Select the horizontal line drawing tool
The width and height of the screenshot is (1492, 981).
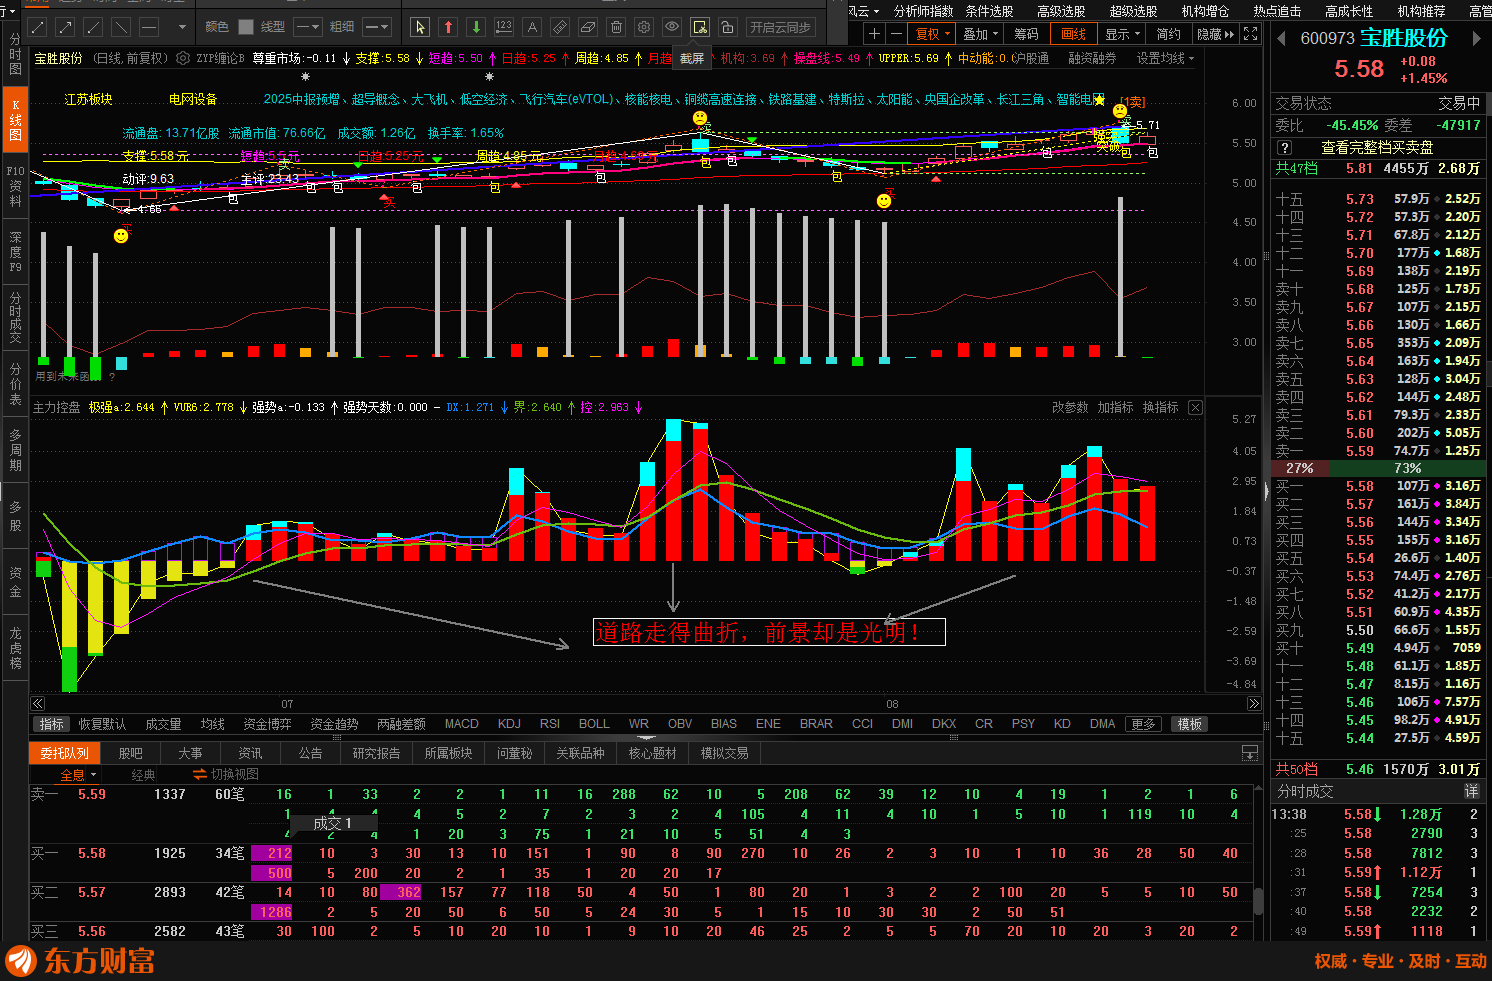coord(148,27)
